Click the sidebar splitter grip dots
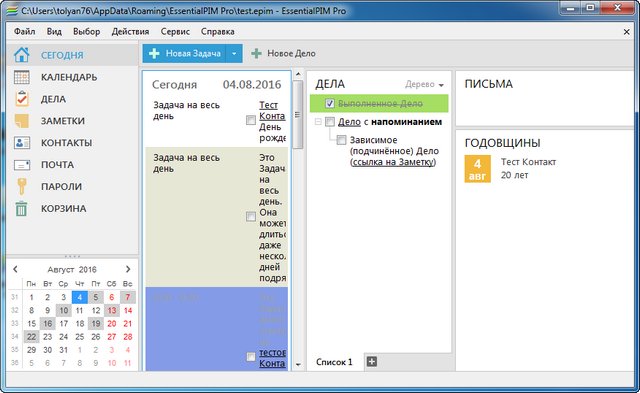The height and width of the screenshot is (393, 640). (x=72, y=256)
